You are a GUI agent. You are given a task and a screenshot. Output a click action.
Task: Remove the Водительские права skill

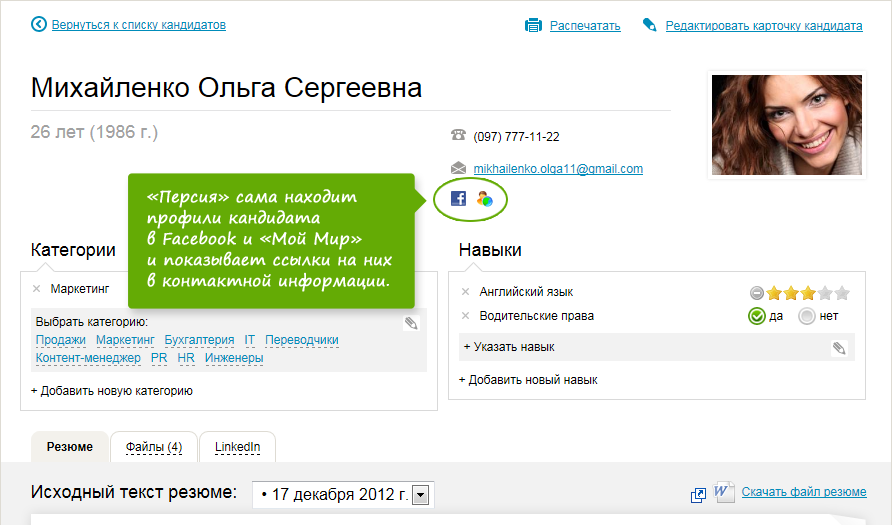coord(466,316)
